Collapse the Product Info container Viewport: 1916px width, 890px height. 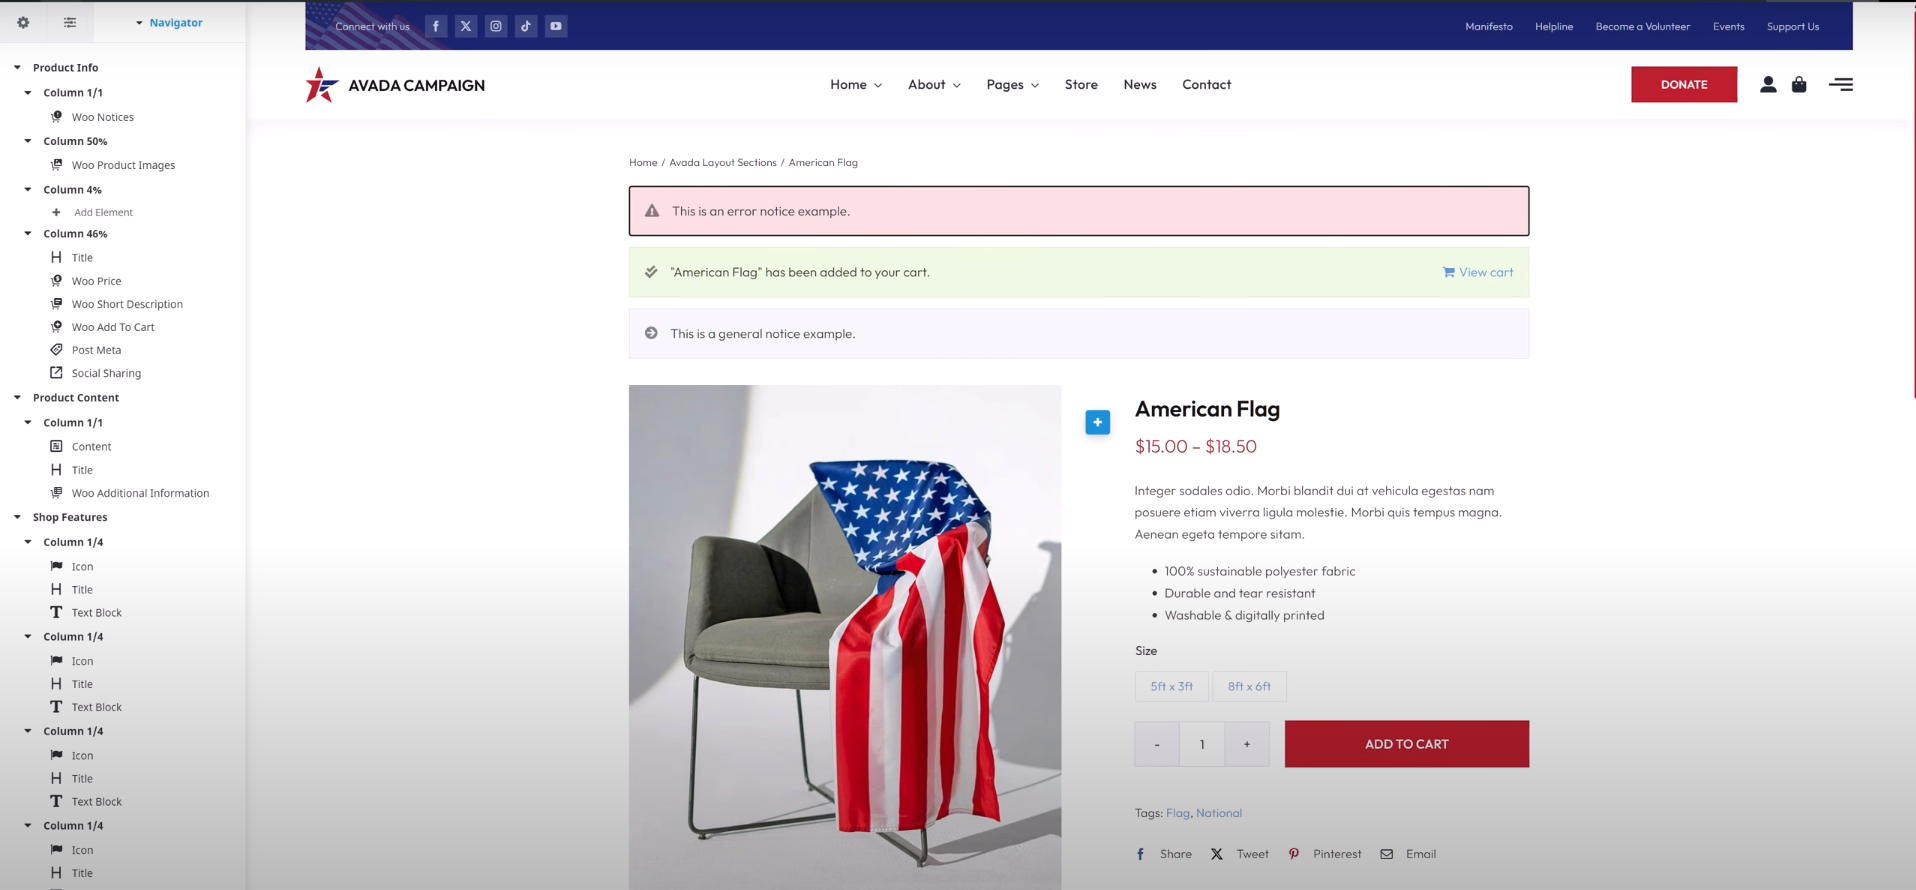click(x=17, y=68)
